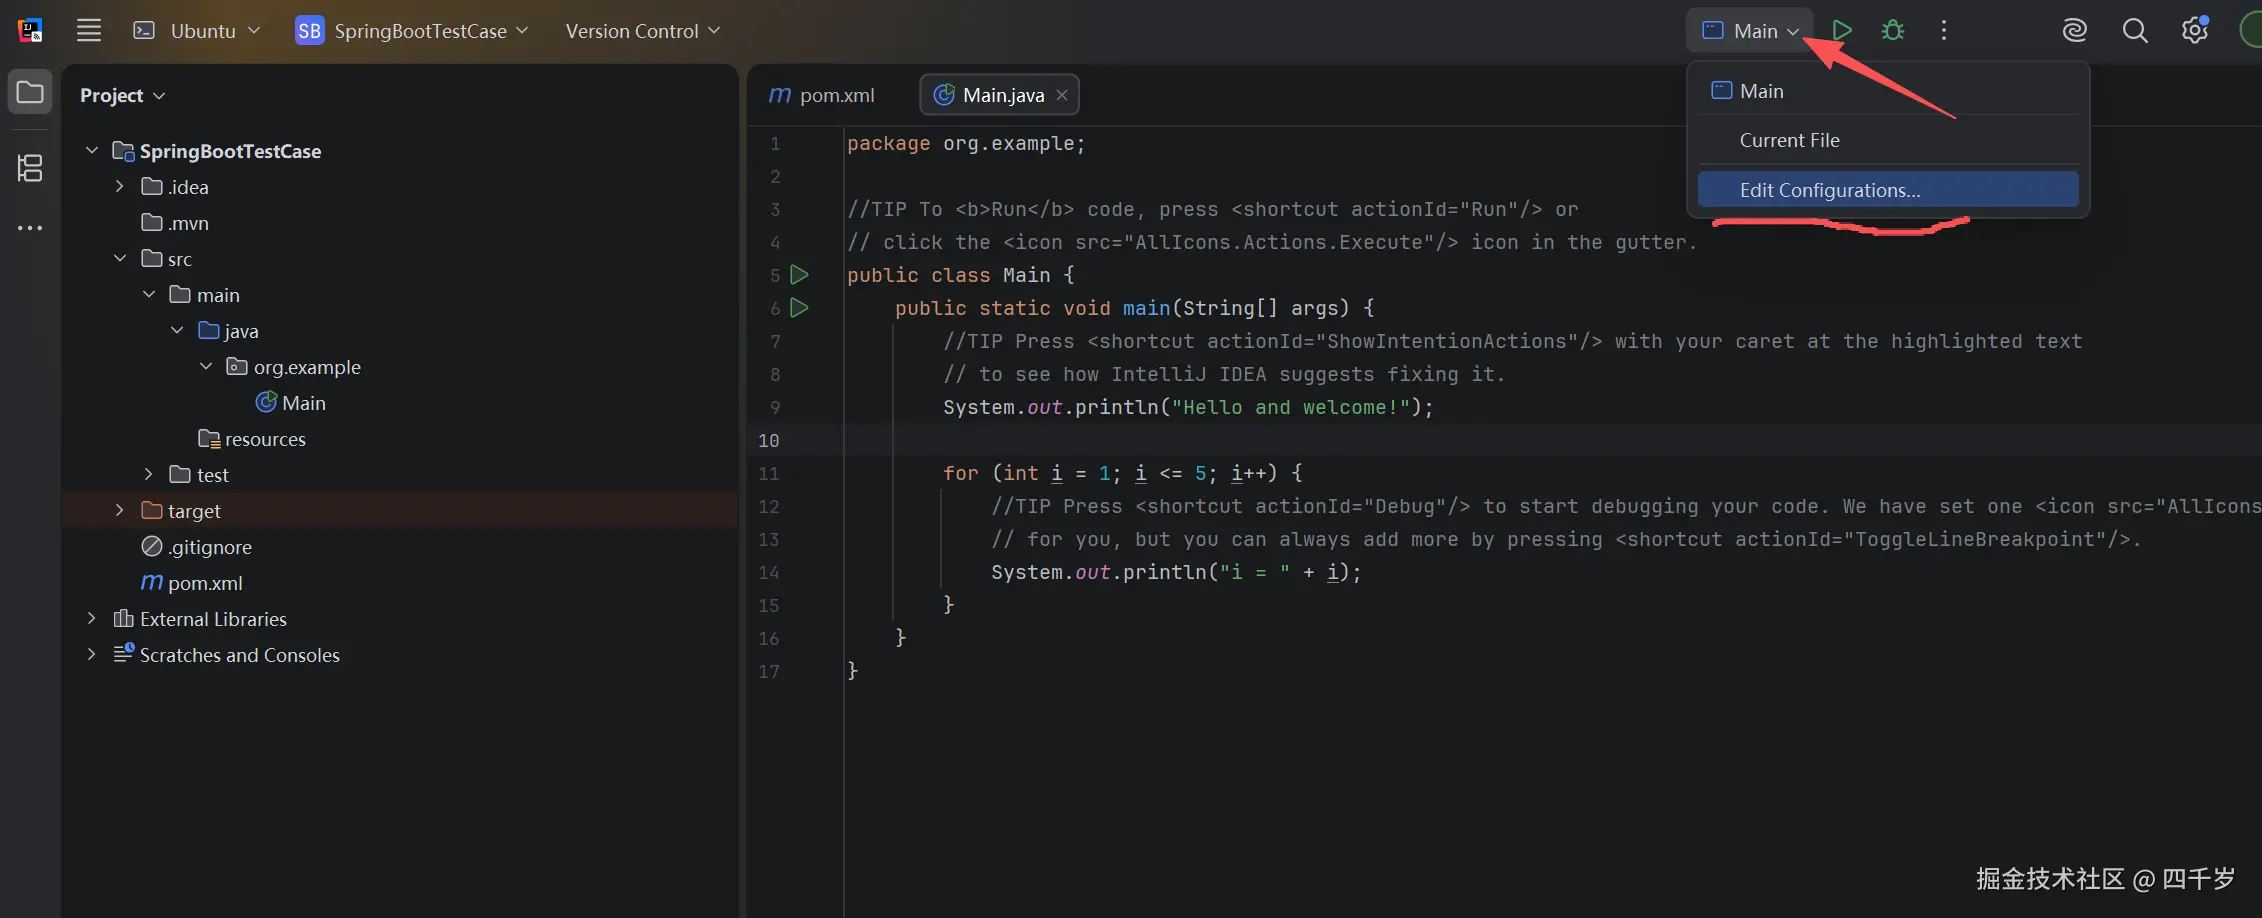Open more actions vertical dots menu

[x=1943, y=30]
